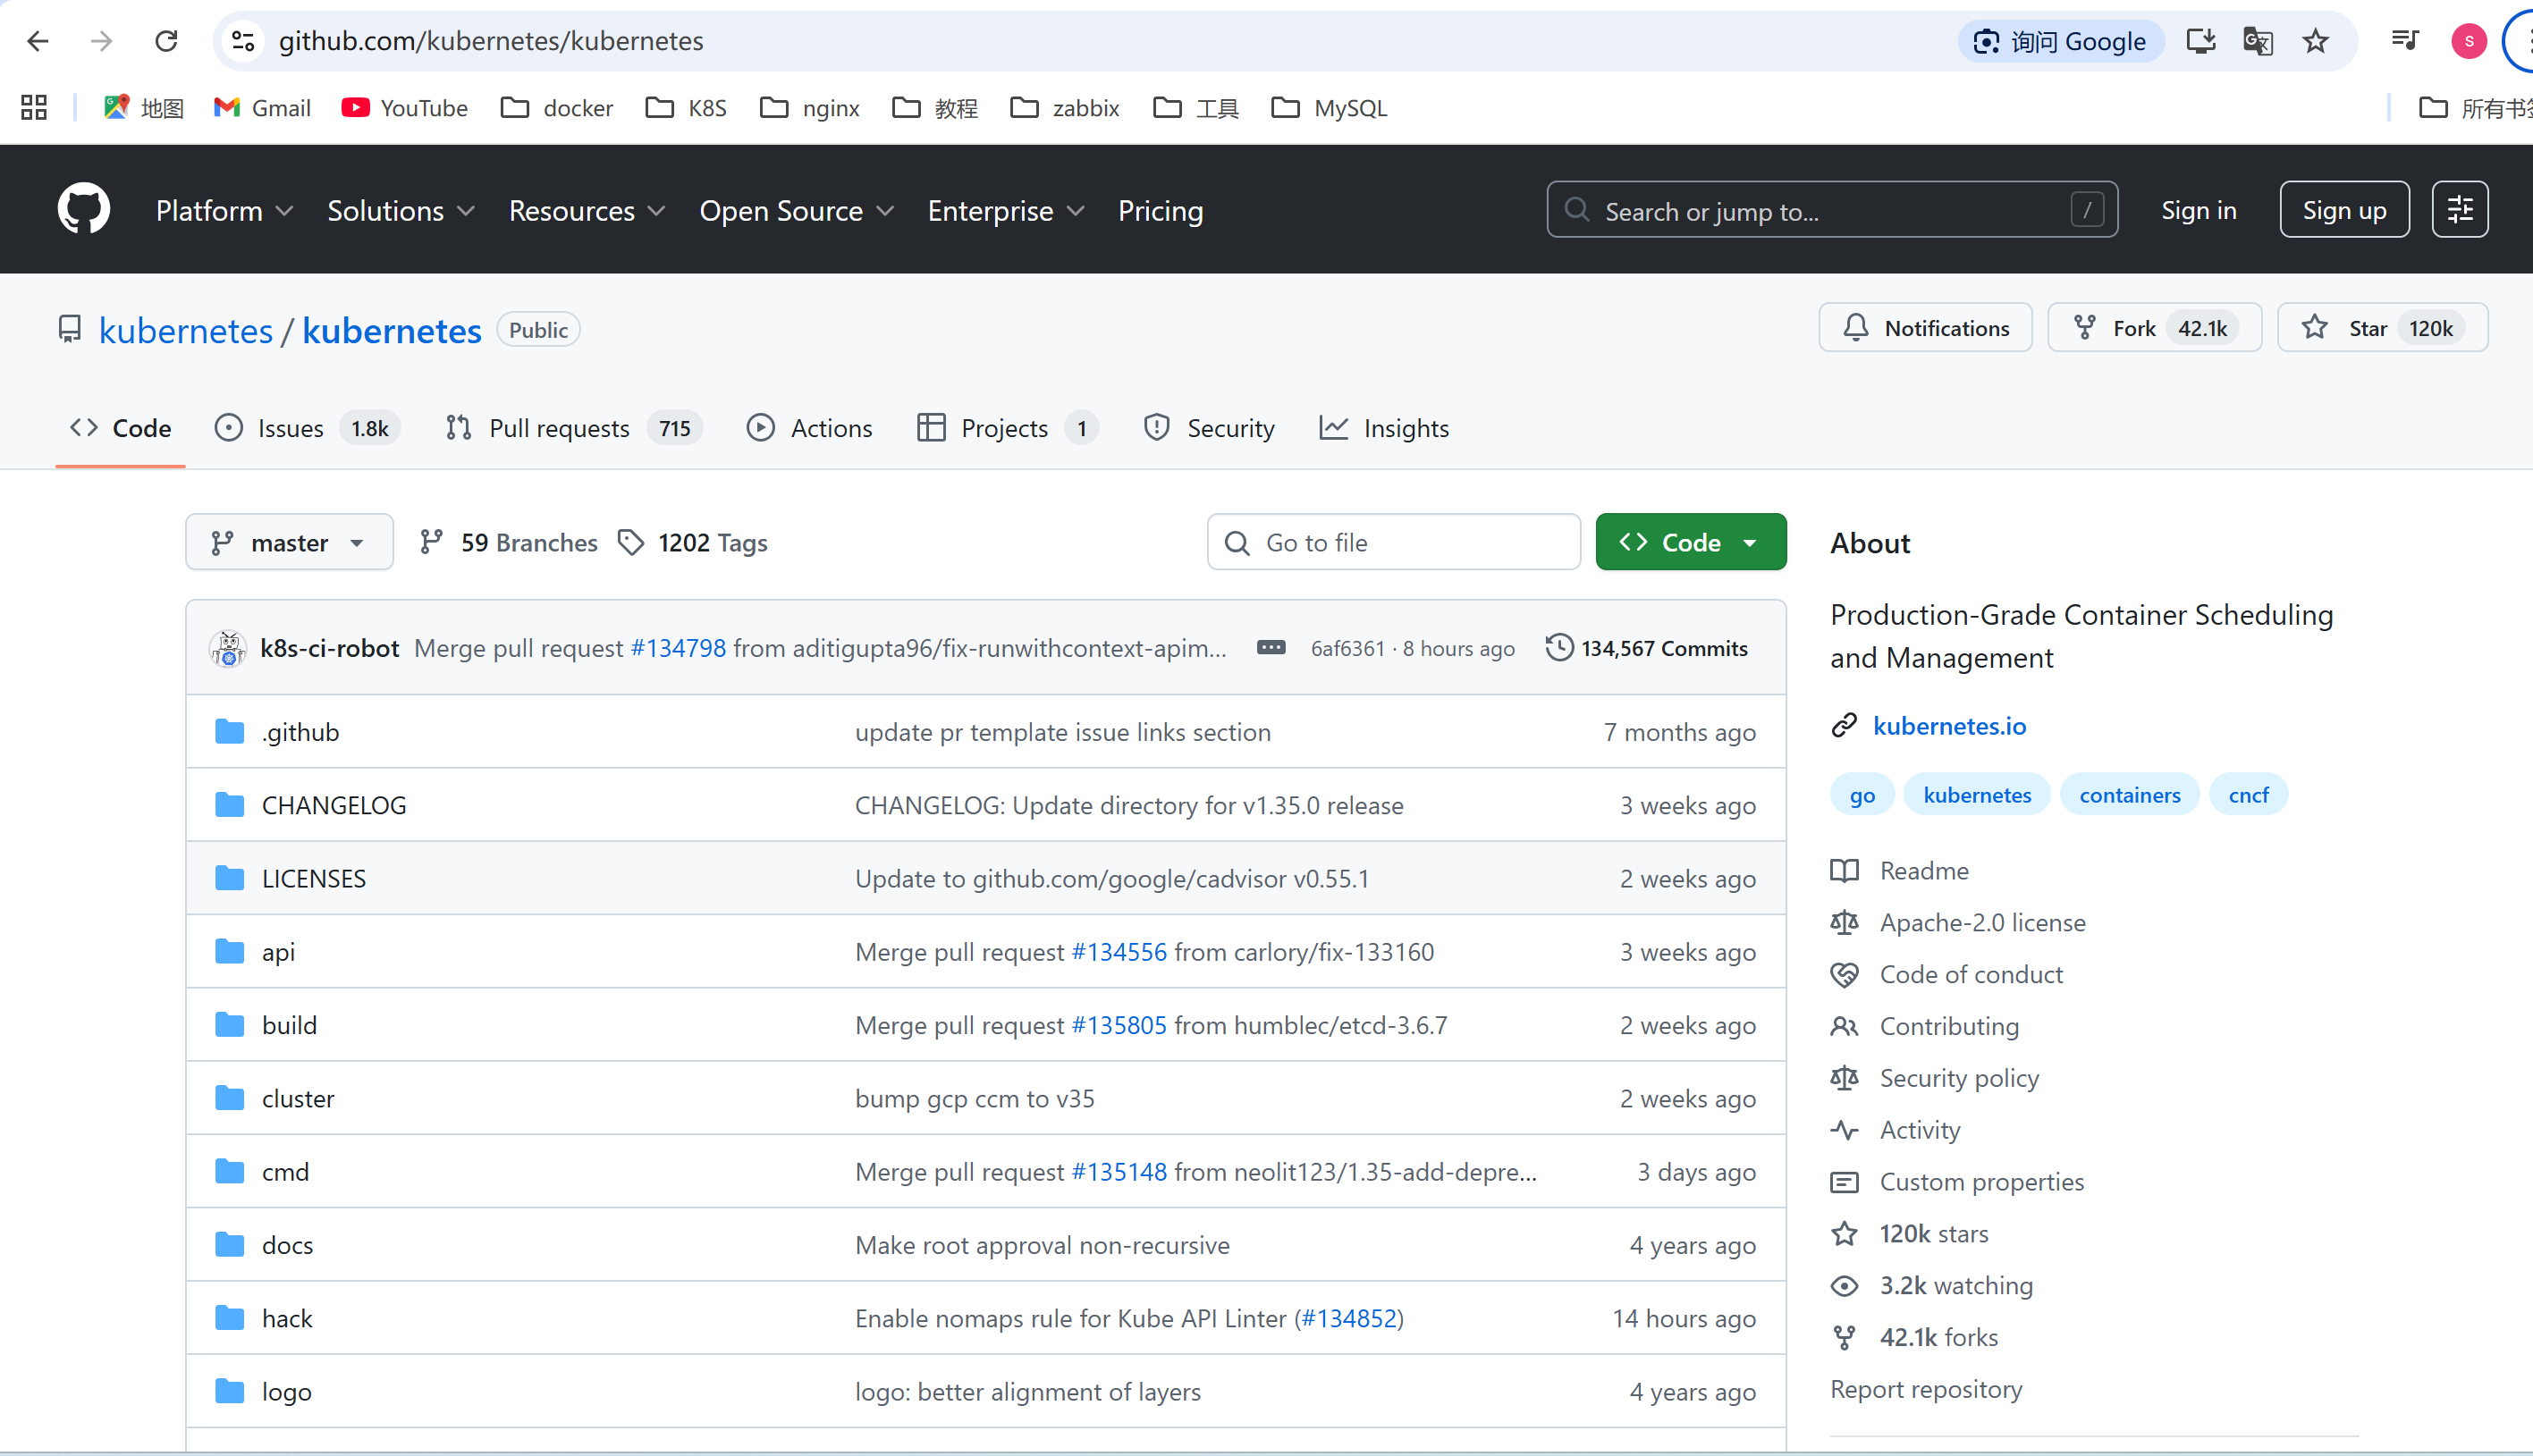The width and height of the screenshot is (2533, 1456).
Task: Click the Notifications button
Action: pyautogui.click(x=1925, y=328)
